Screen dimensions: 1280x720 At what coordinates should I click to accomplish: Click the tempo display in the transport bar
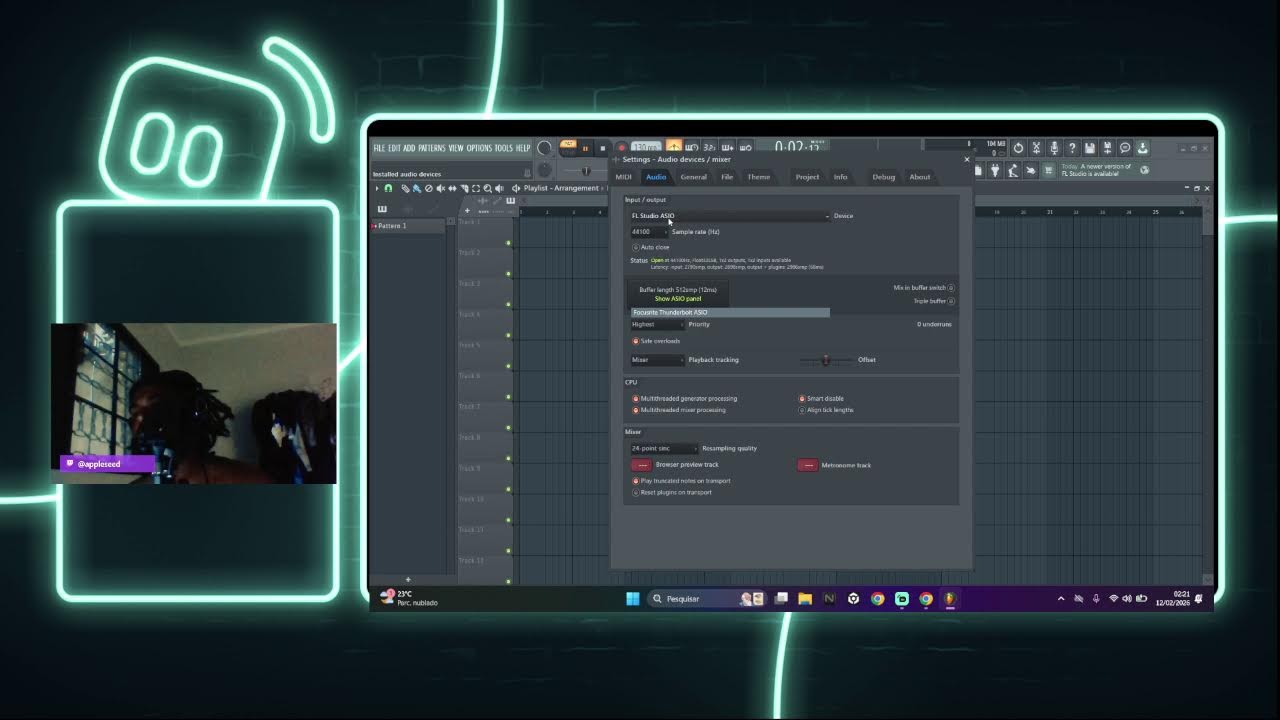coord(646,148)
